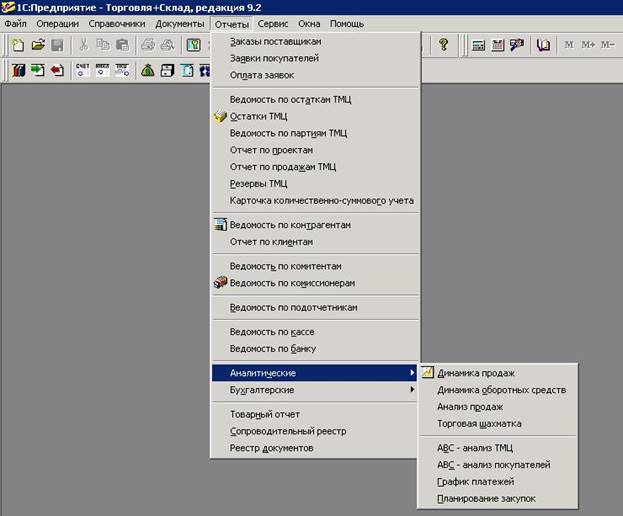
Task: Click the yellow question mark help icon
Action: click(443, 46)
